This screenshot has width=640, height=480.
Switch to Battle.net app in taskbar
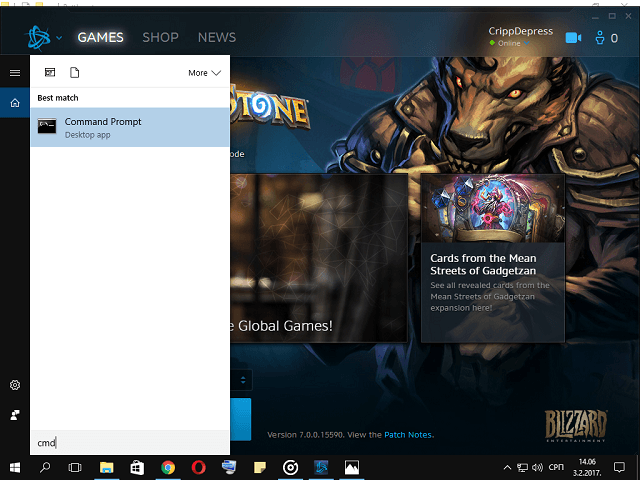point(321,467)
